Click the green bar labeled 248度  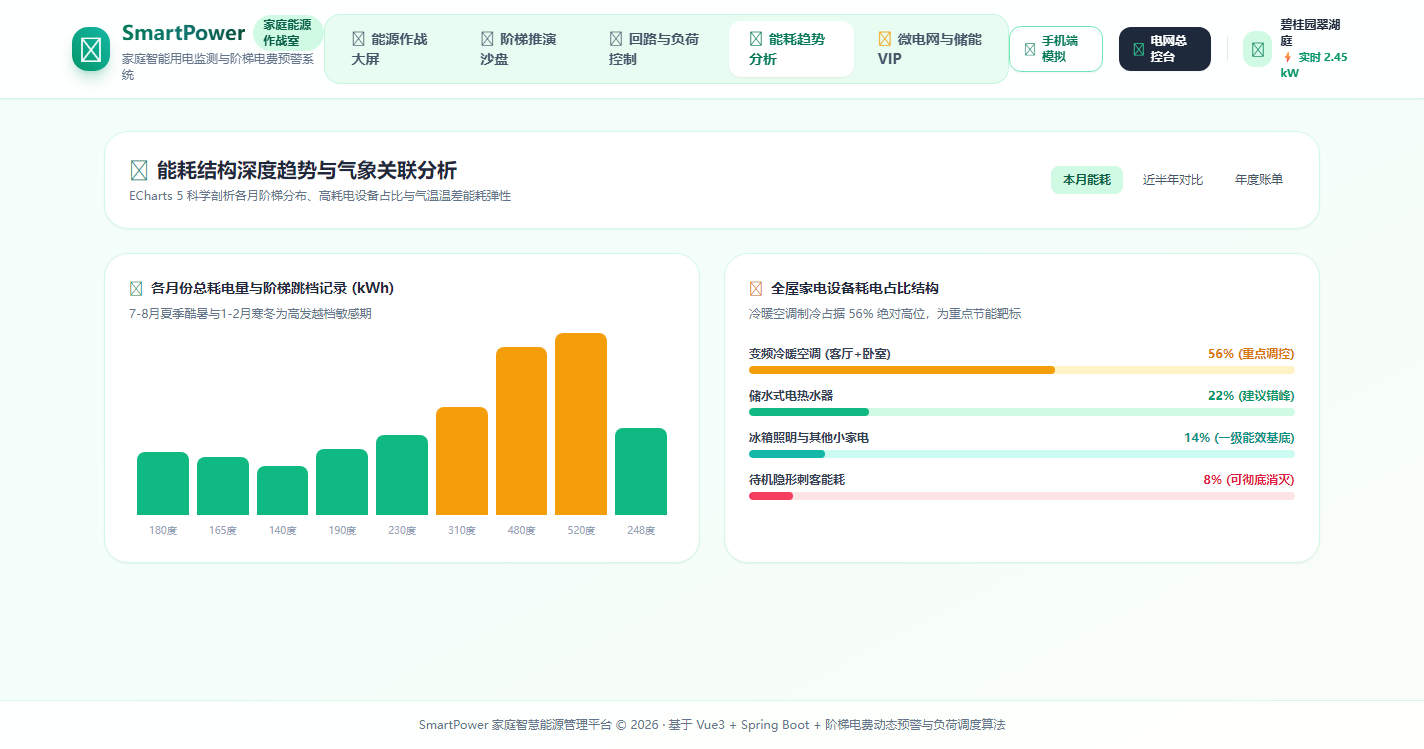pos(641,472)
